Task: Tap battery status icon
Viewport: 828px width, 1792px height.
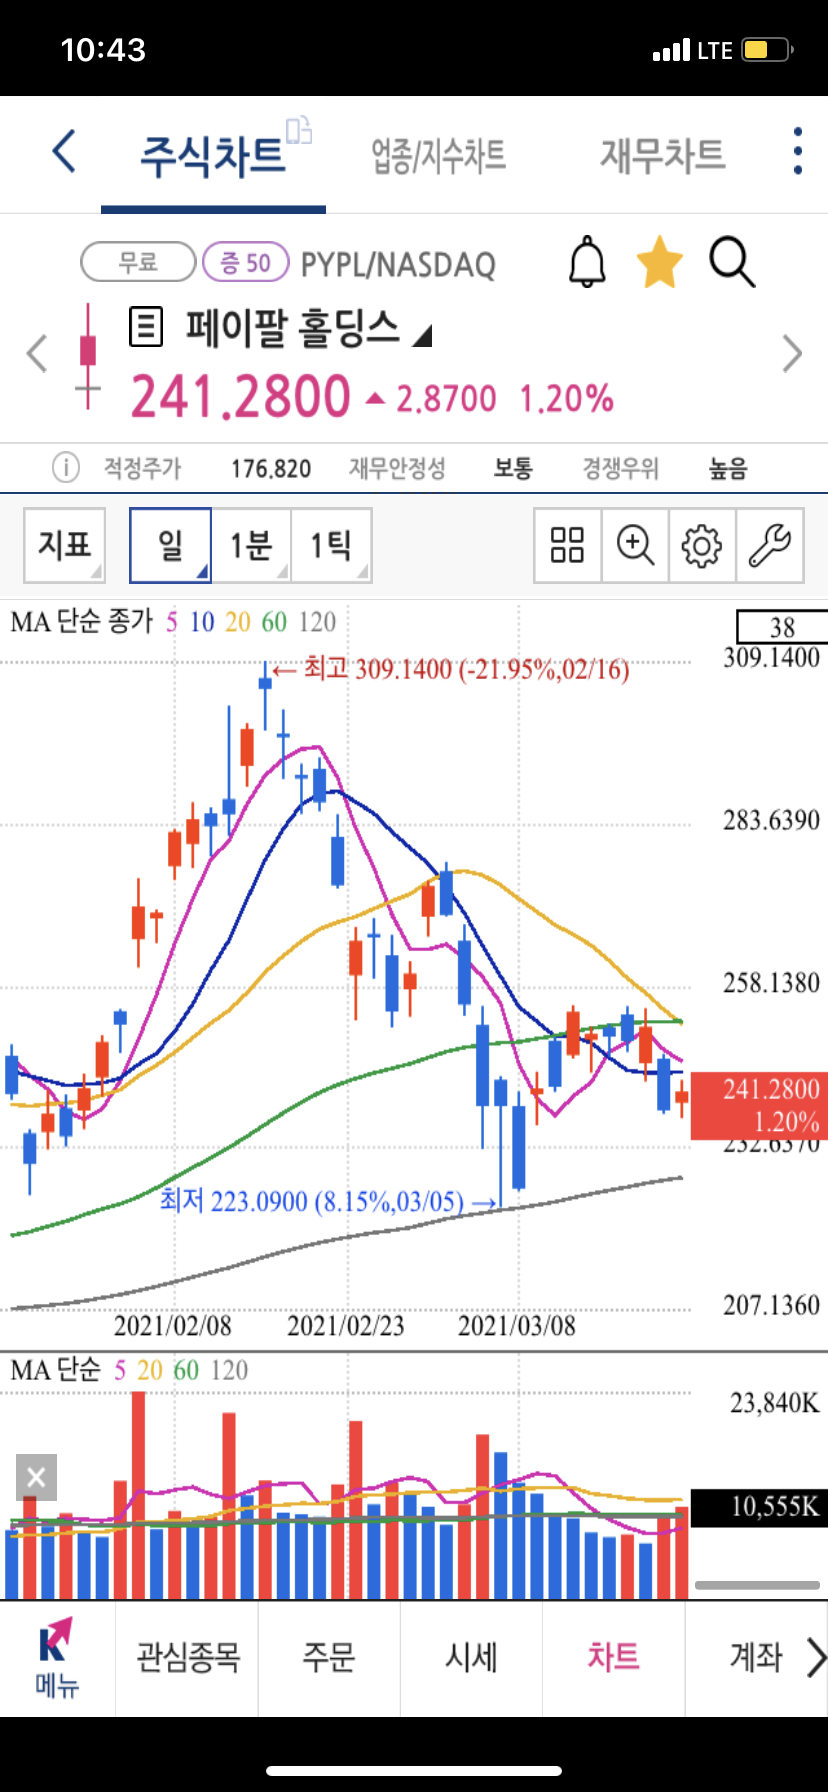Action: click(768, 49)
